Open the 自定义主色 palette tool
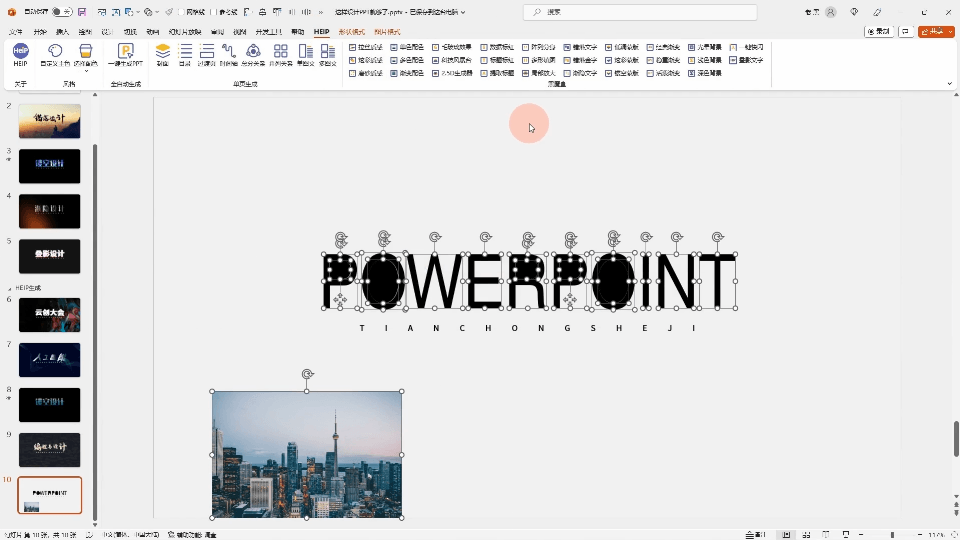 pos(55,54)
